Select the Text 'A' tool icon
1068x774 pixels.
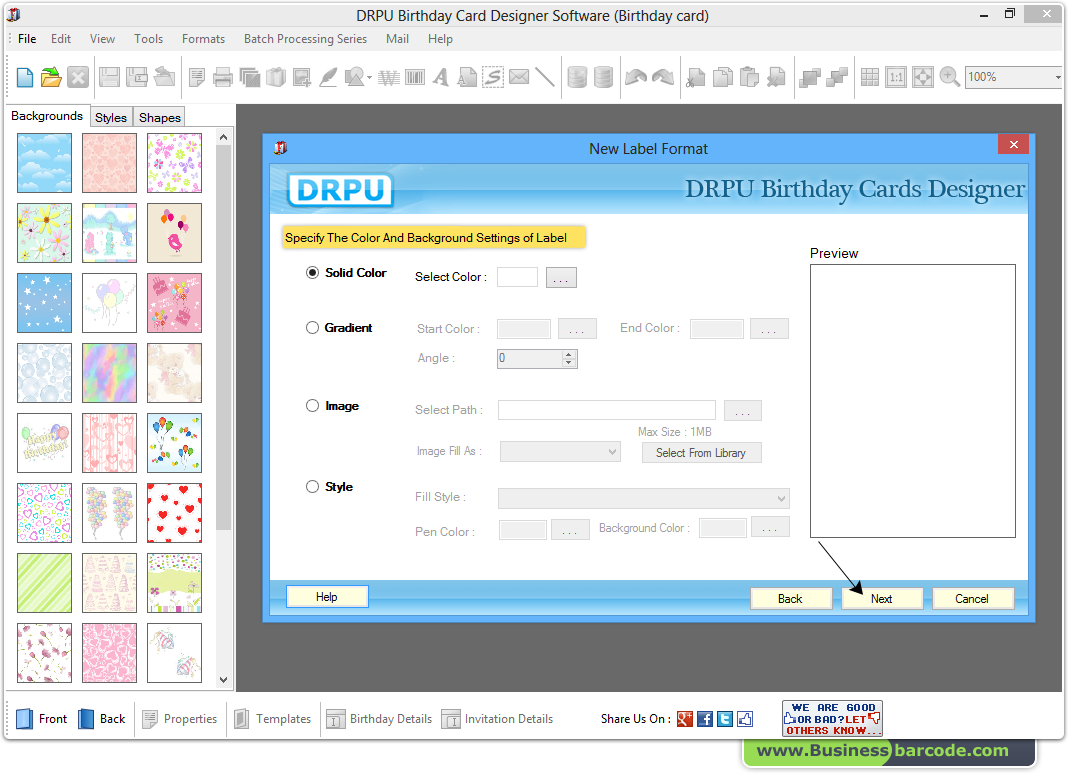tap(441, 77)
